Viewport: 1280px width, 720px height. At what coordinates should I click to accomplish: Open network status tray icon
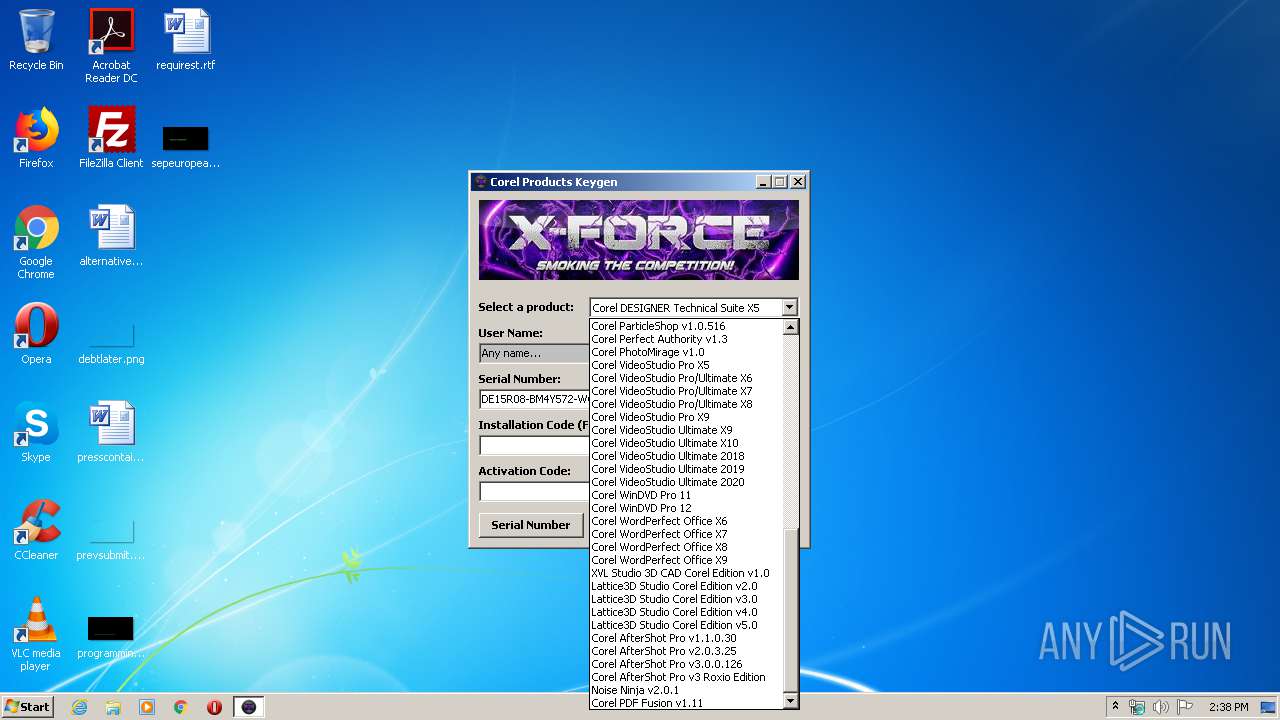pyautogui.click(x=1137, y=707)
